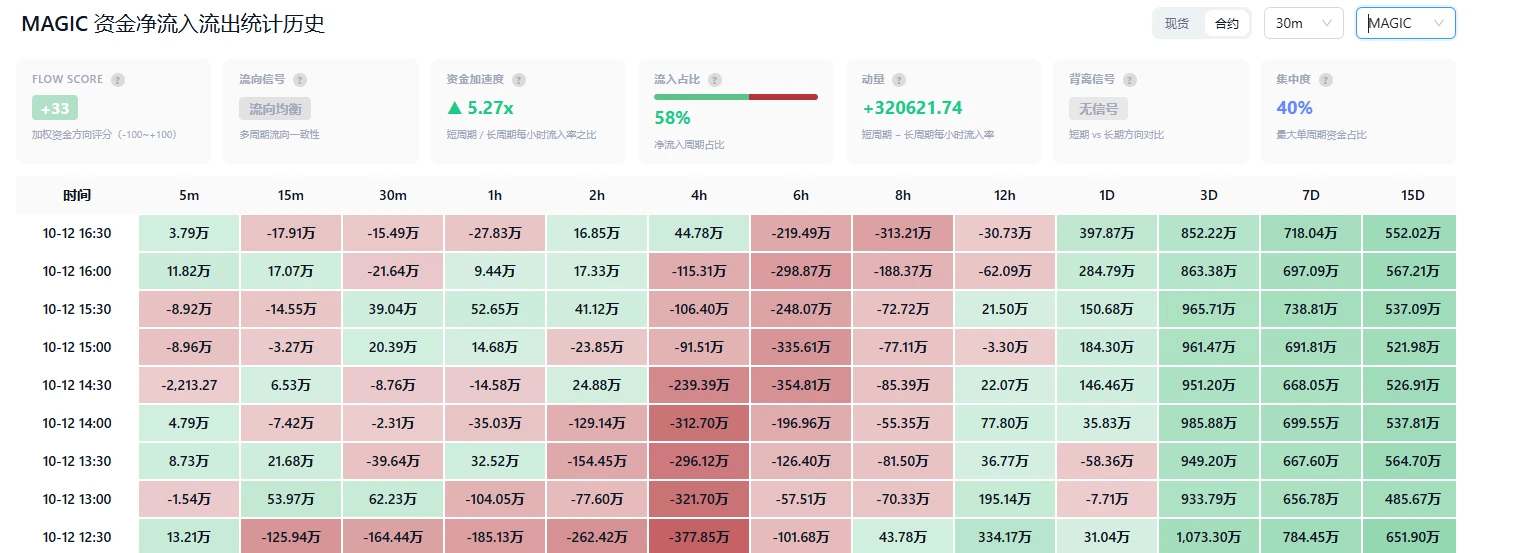
Task: Click the 40% concentration value
Action: pos(1294,108)
